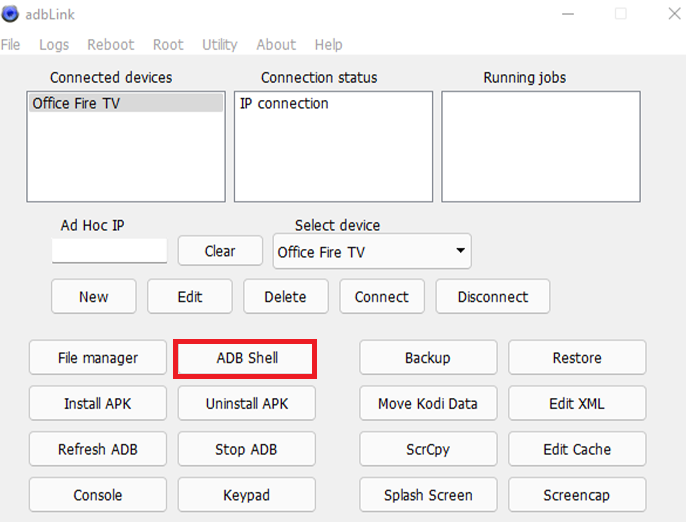The height and width of the screenshot is (522, 686).
Task: Click the Disconnect button
Action: (493, 297)
